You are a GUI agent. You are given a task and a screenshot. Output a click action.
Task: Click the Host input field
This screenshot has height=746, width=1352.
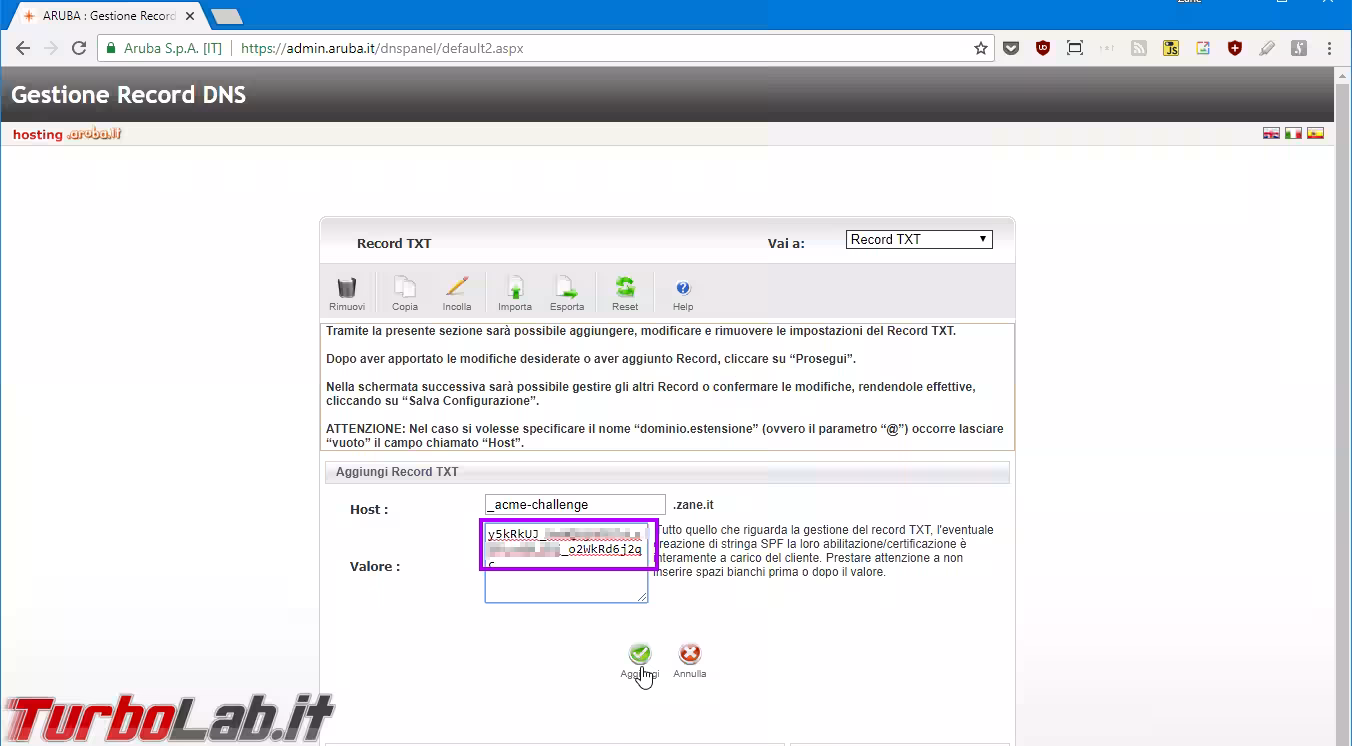(x=575, y=505)
